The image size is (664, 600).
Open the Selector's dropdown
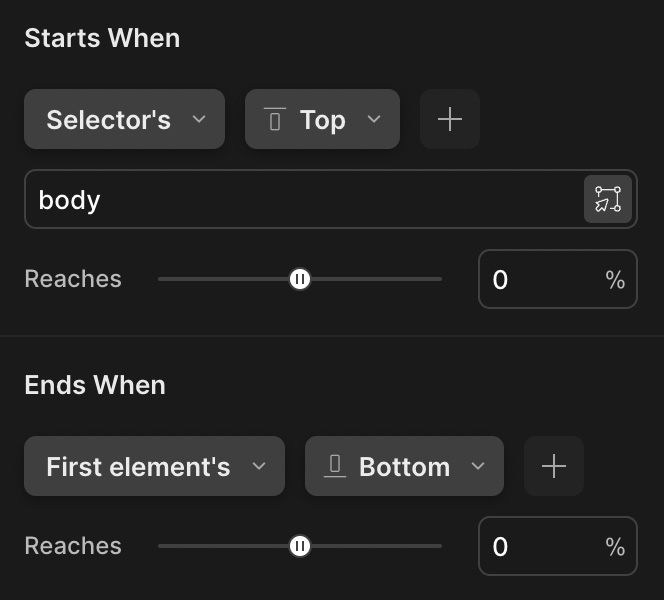pos(124,119)
